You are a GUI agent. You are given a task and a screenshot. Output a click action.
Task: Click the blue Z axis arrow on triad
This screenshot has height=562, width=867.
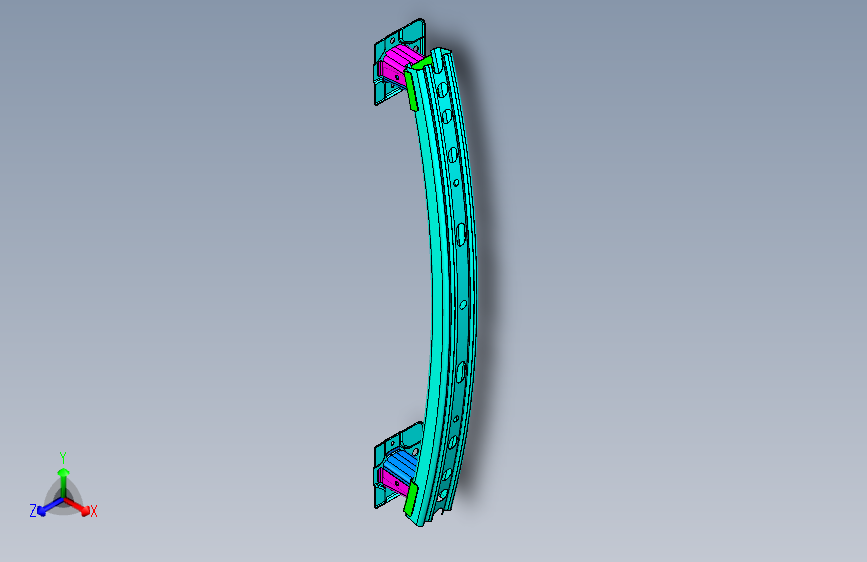50,506
